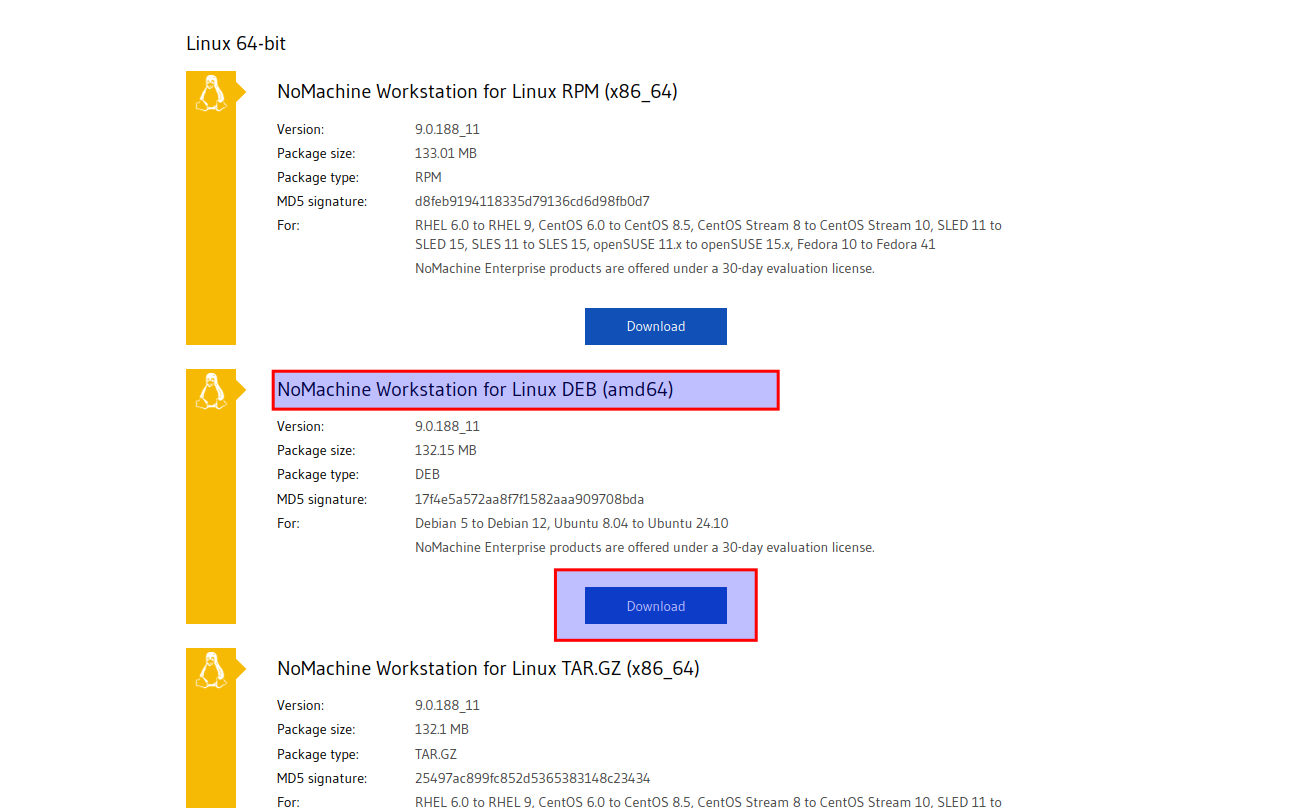Click the RHEL and CentOS list under RPM

coord(707,235)
